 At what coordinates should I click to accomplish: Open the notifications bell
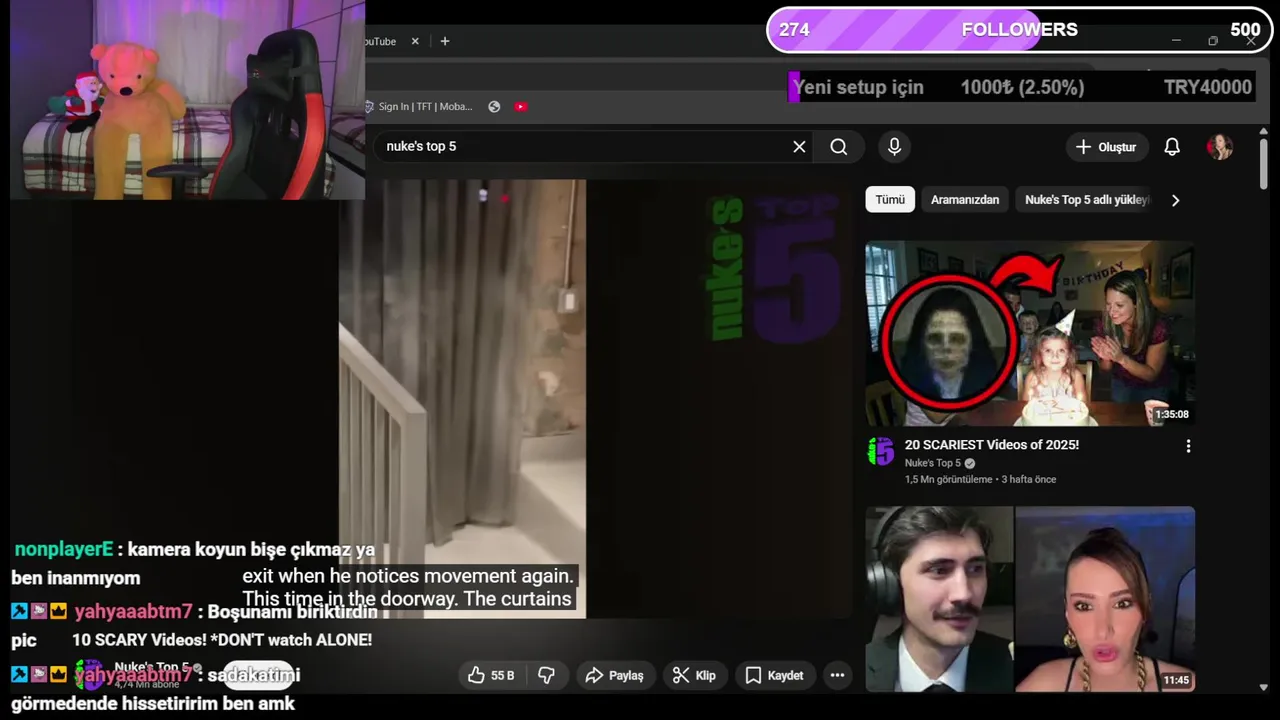(1172, 147)
